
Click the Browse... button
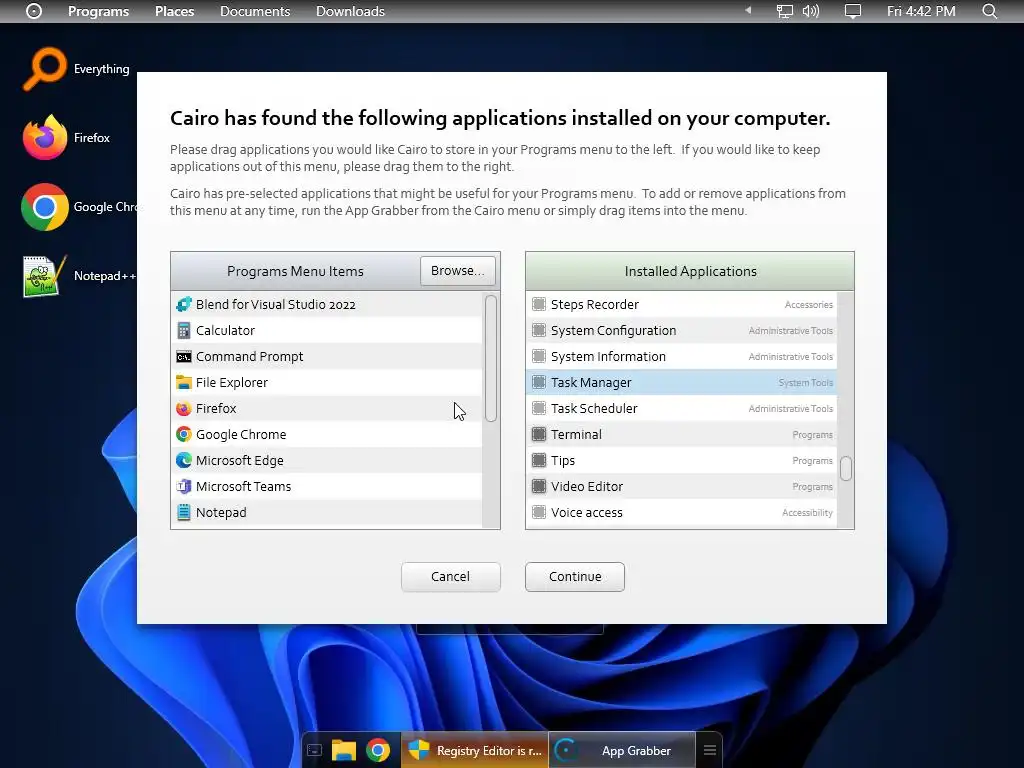pos(458,270)
